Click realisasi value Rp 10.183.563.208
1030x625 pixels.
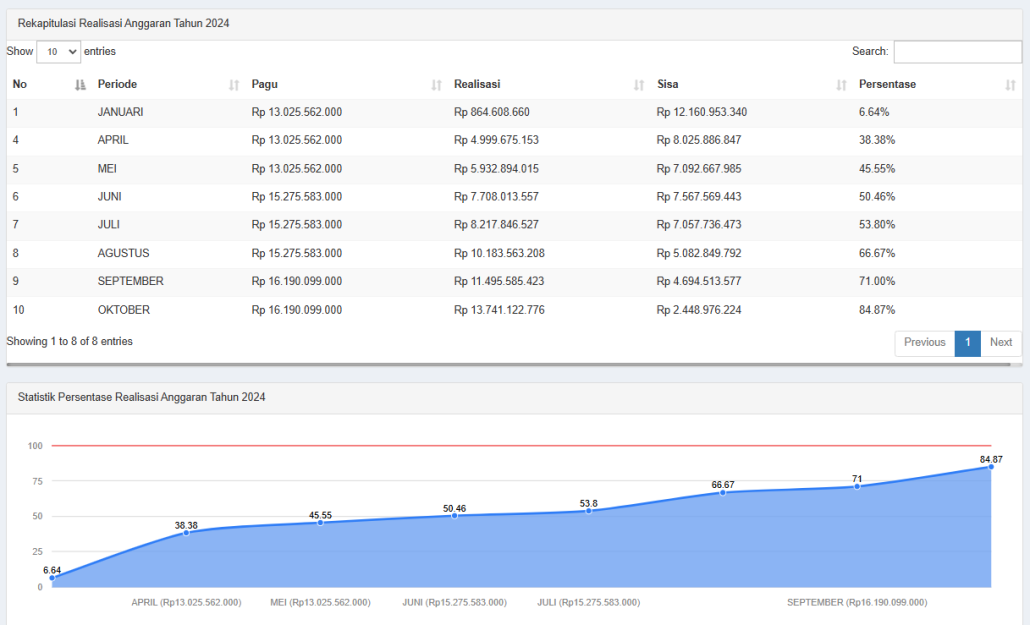499,253
